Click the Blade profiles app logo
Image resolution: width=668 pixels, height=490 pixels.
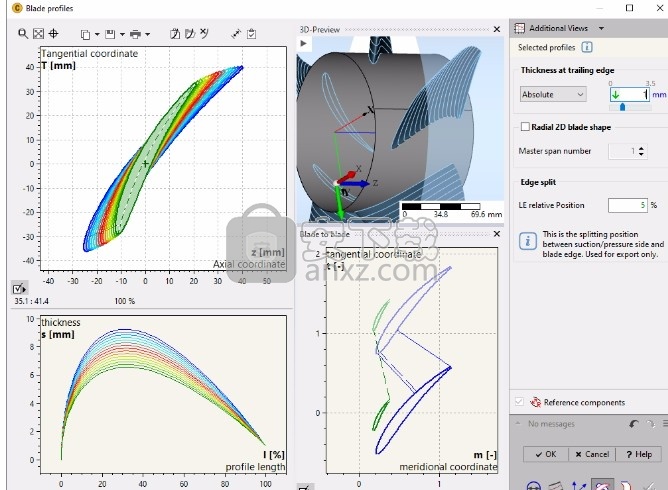tap(17, 8)
